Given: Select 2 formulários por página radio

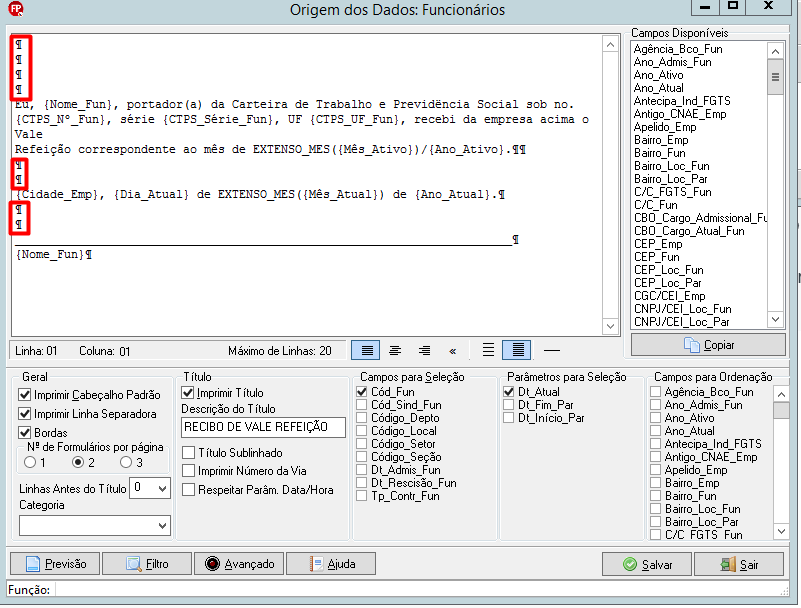Looking at the screenshot, I should pos(78,462).
